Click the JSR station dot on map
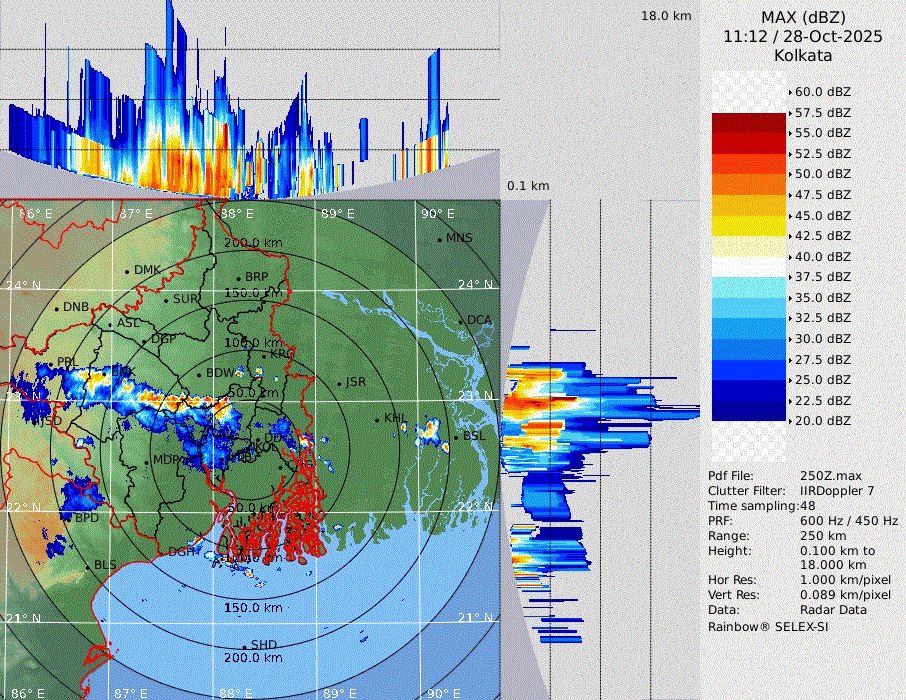The width and height of the screenshot is (906, 700). click(x=339, y=383)
